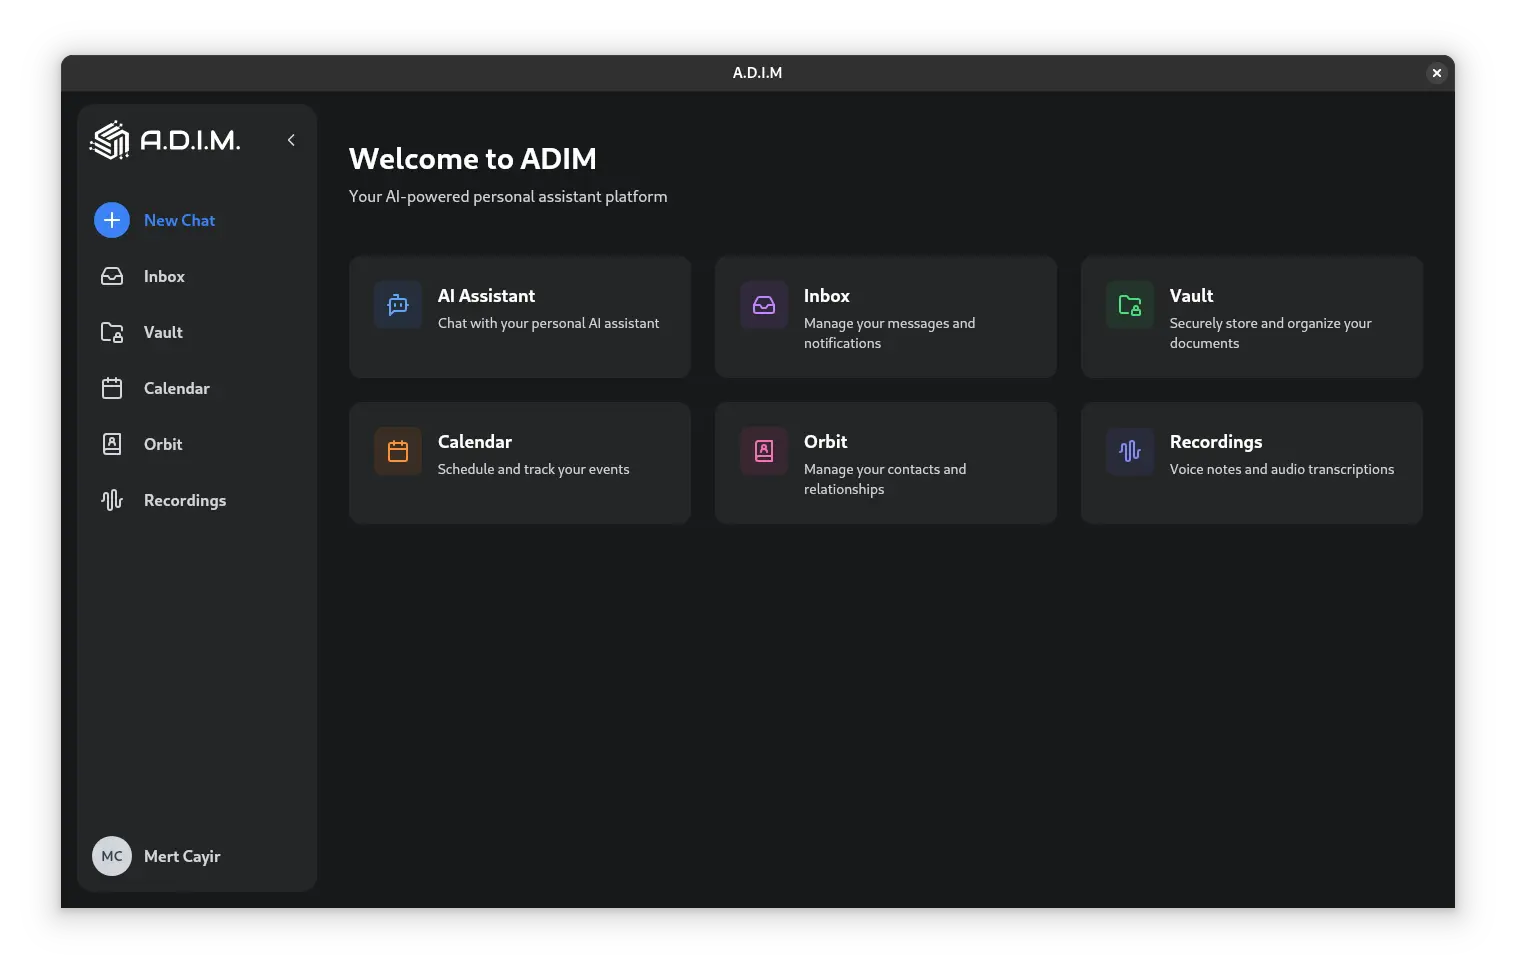
Task: Click the green Vault card icon
Action: pyautogui.click(x=1130, y=305)
